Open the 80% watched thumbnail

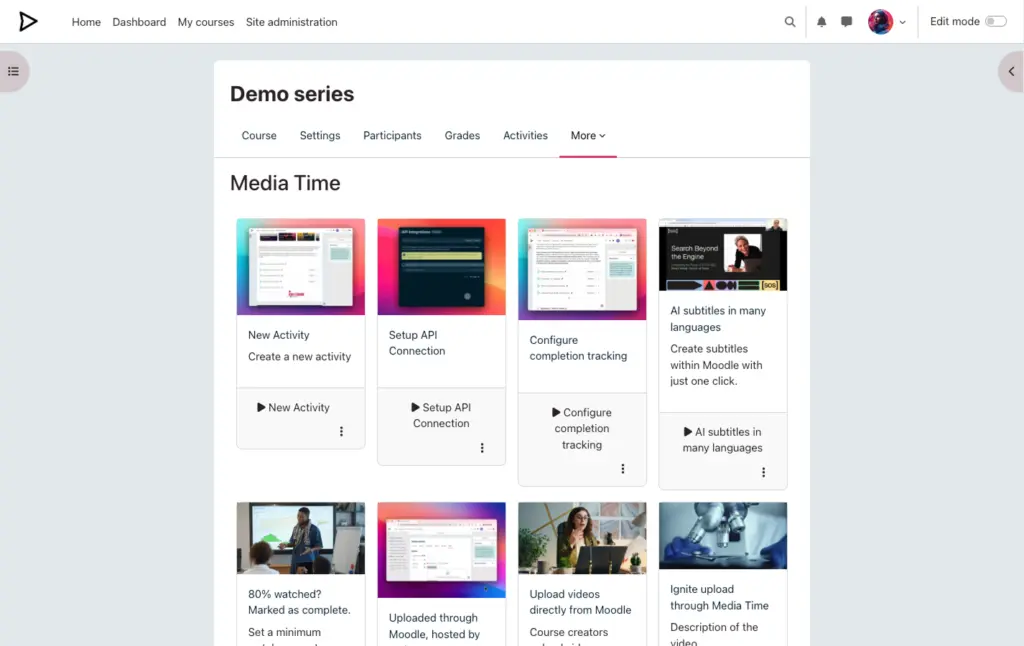coord(300,538)
